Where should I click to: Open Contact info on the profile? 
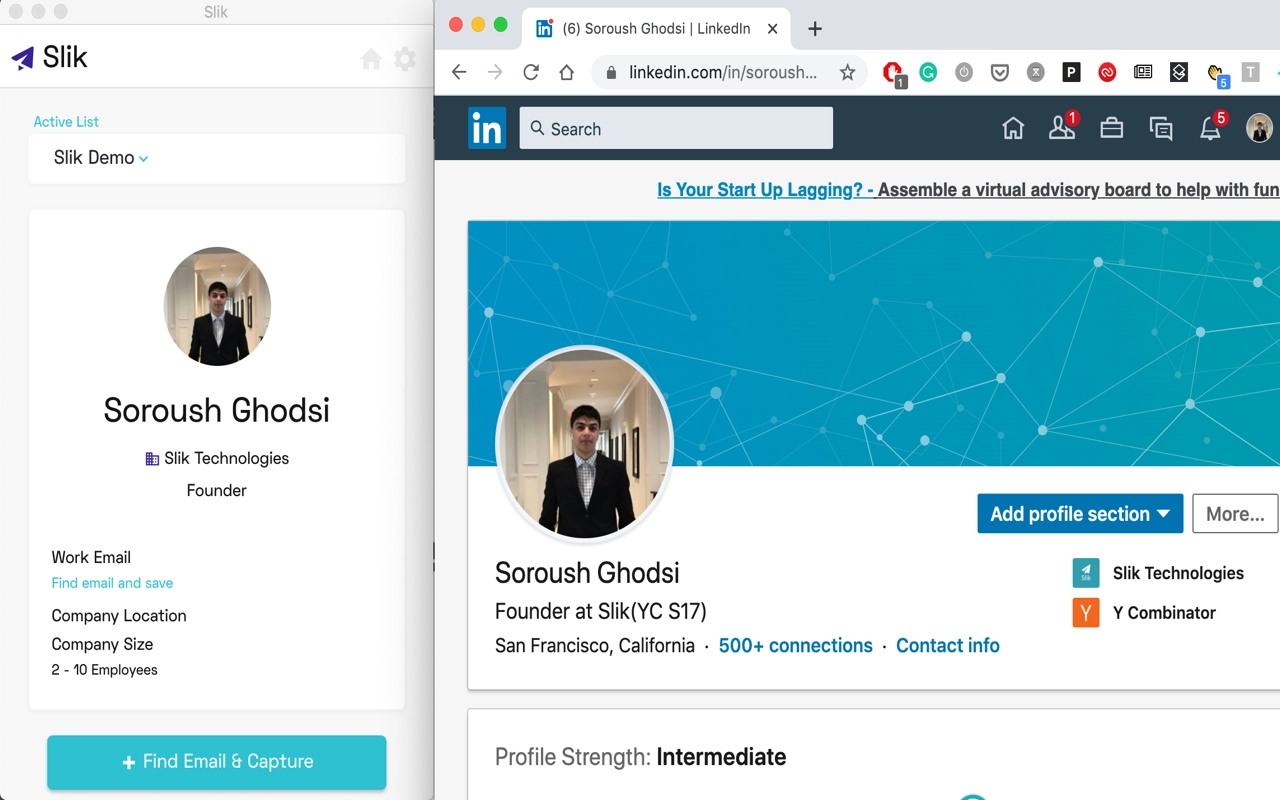tap(947, 645)
